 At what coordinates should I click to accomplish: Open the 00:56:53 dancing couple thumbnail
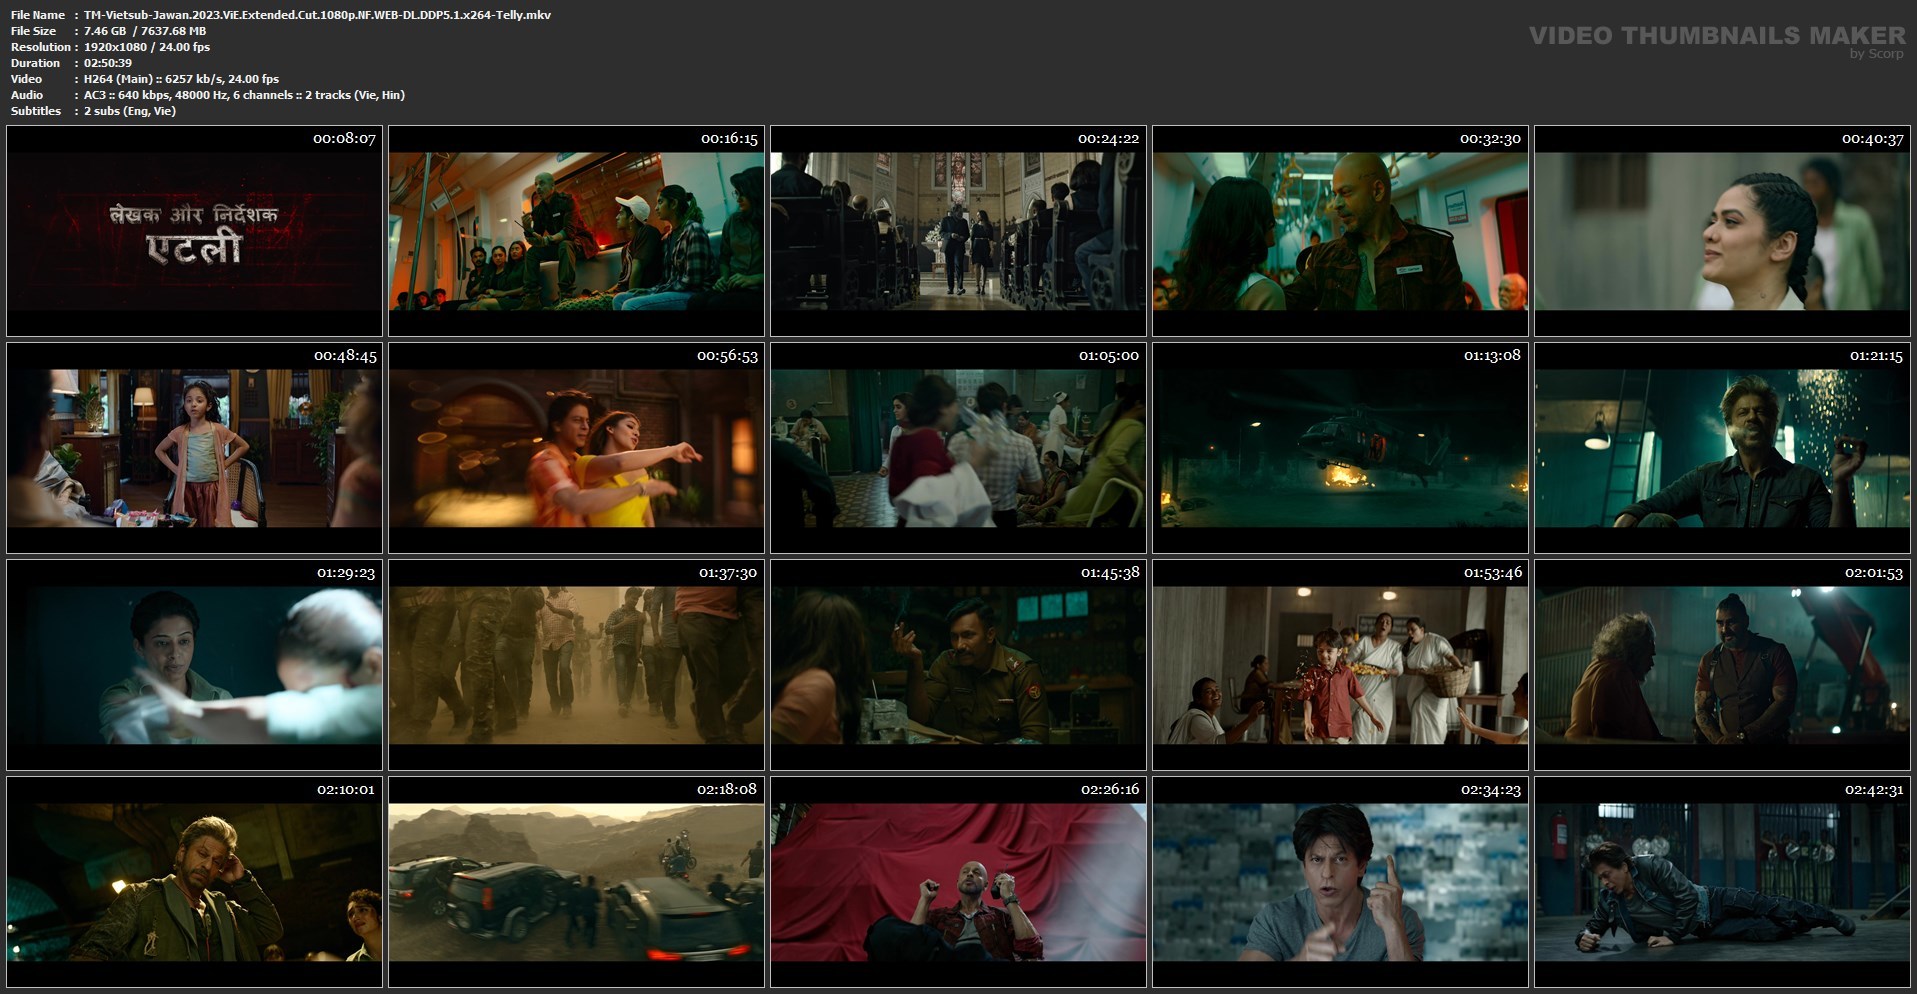[576, 448]
